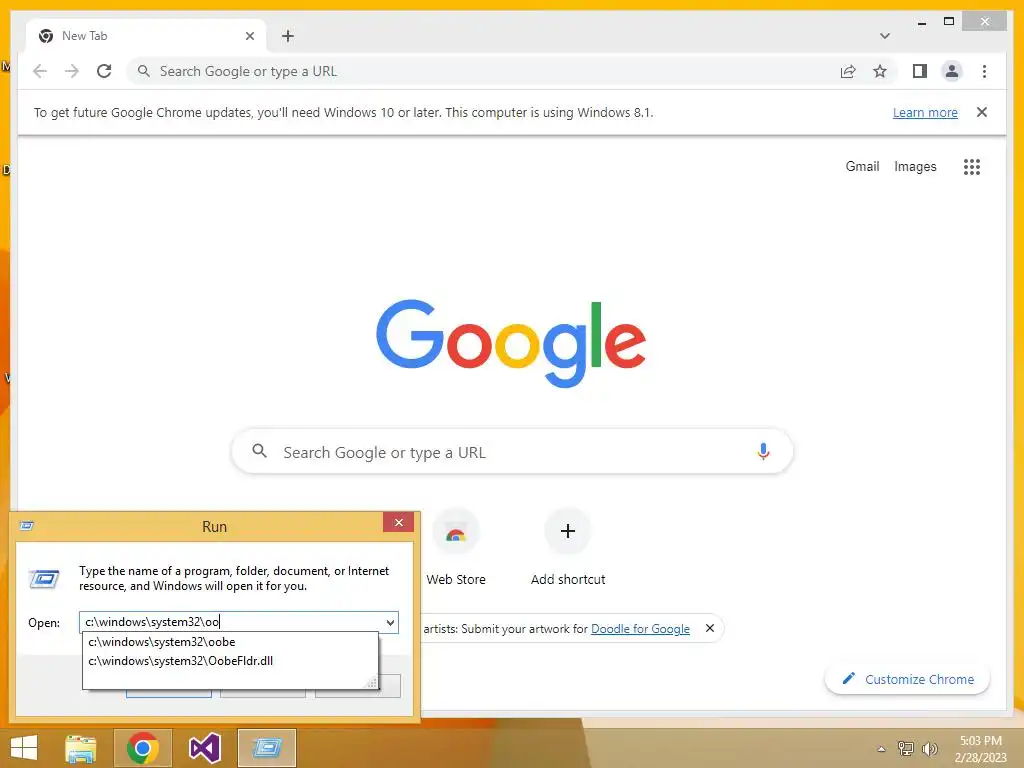Follow the Doodle for Google link
Image resolution: width=1024 pixels, height=768 pixels.
640,628
